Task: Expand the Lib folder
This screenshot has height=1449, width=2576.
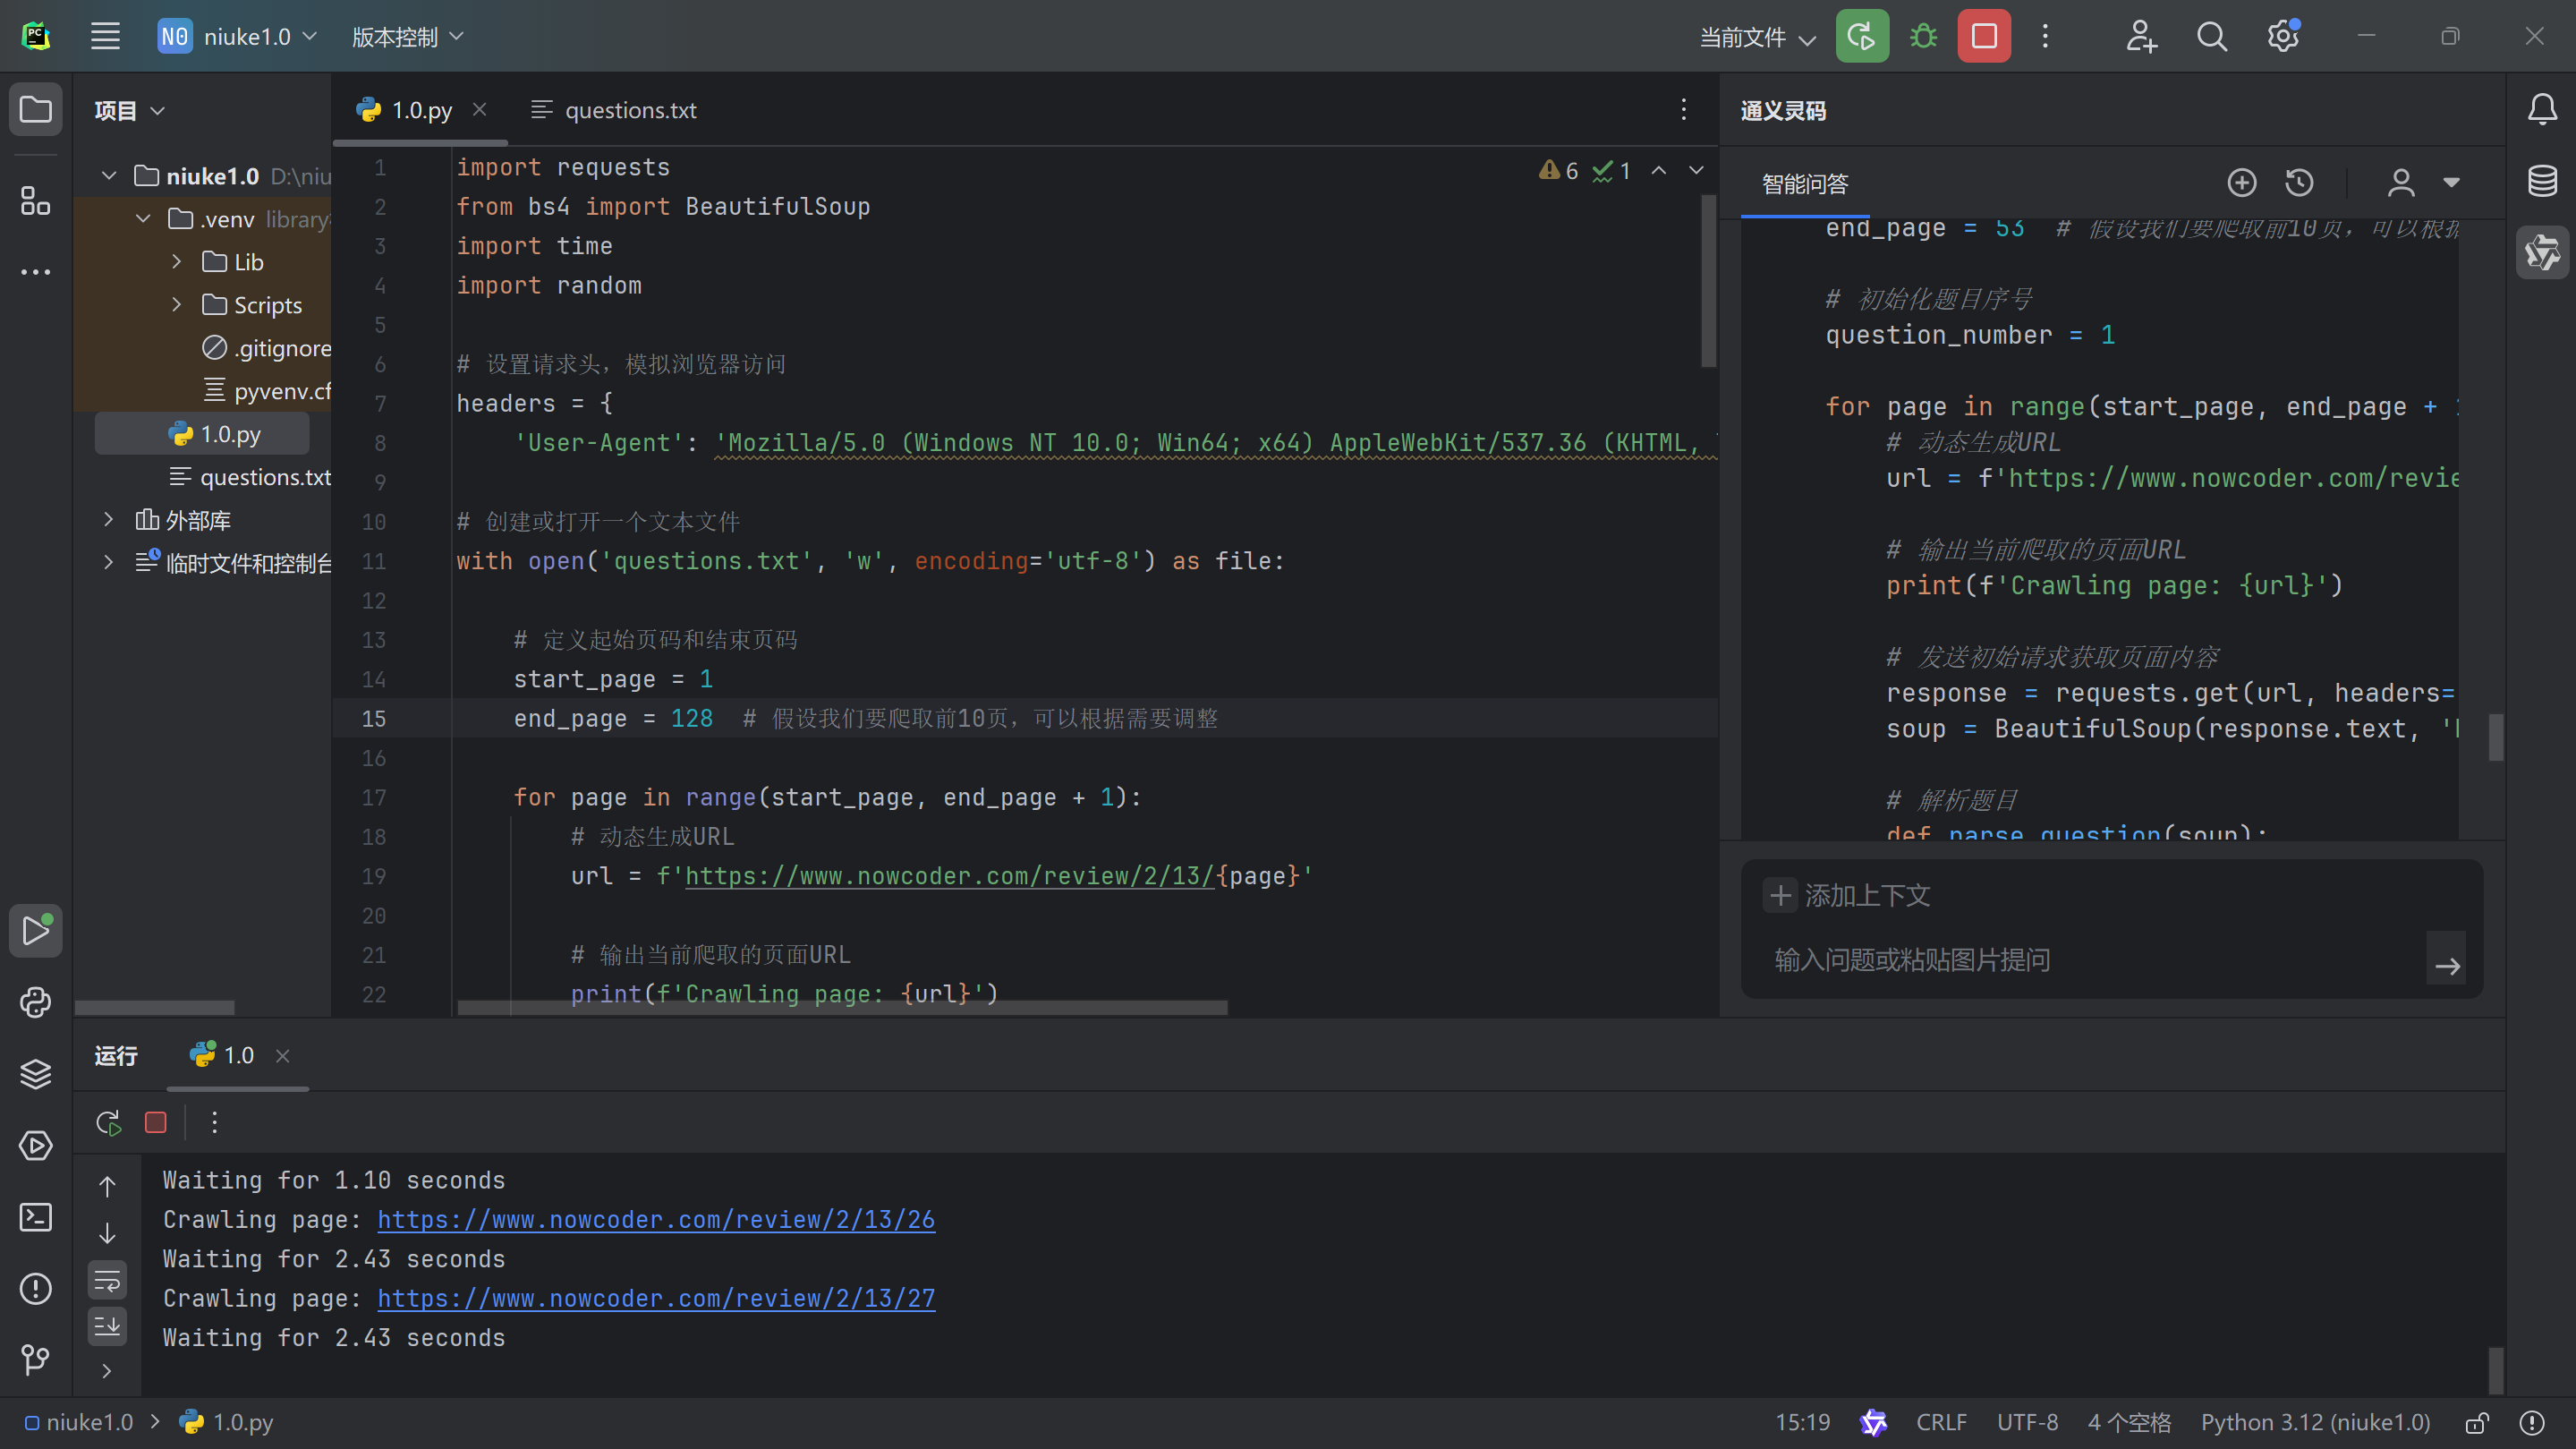Action: click(177, 262)
